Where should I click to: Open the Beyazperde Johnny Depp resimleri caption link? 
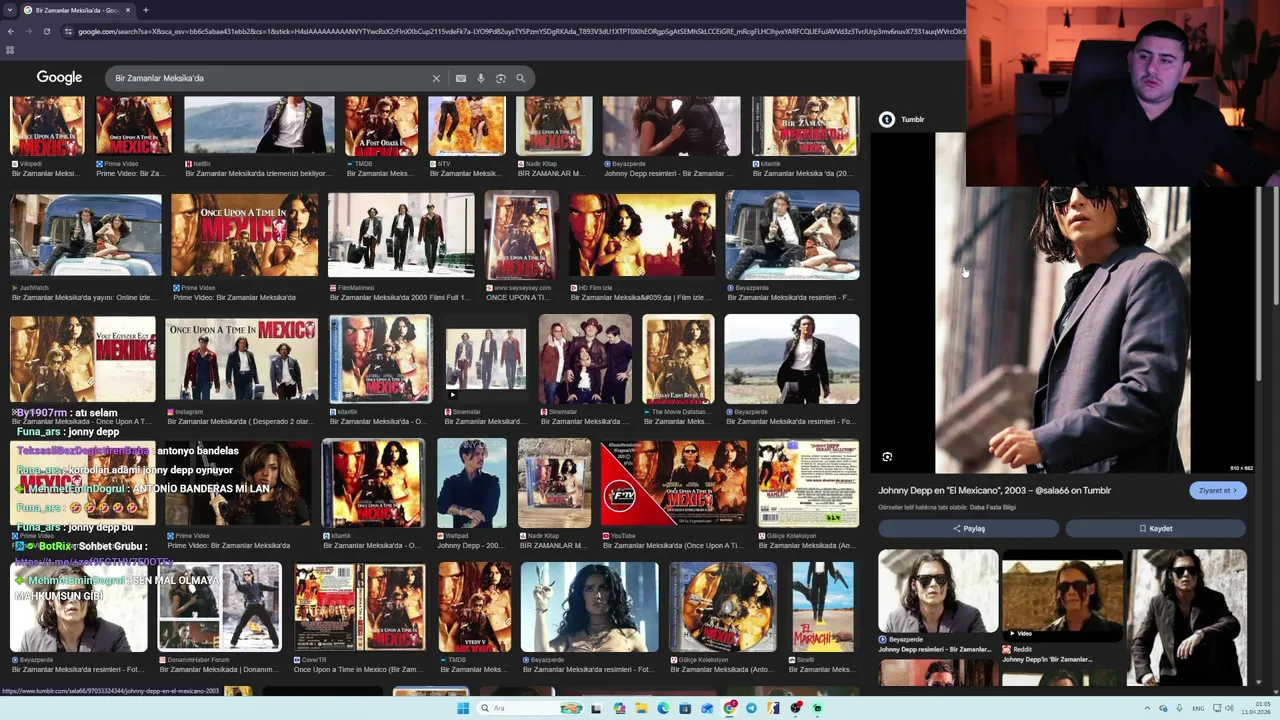pyautogui.click(x=935, y=649)
